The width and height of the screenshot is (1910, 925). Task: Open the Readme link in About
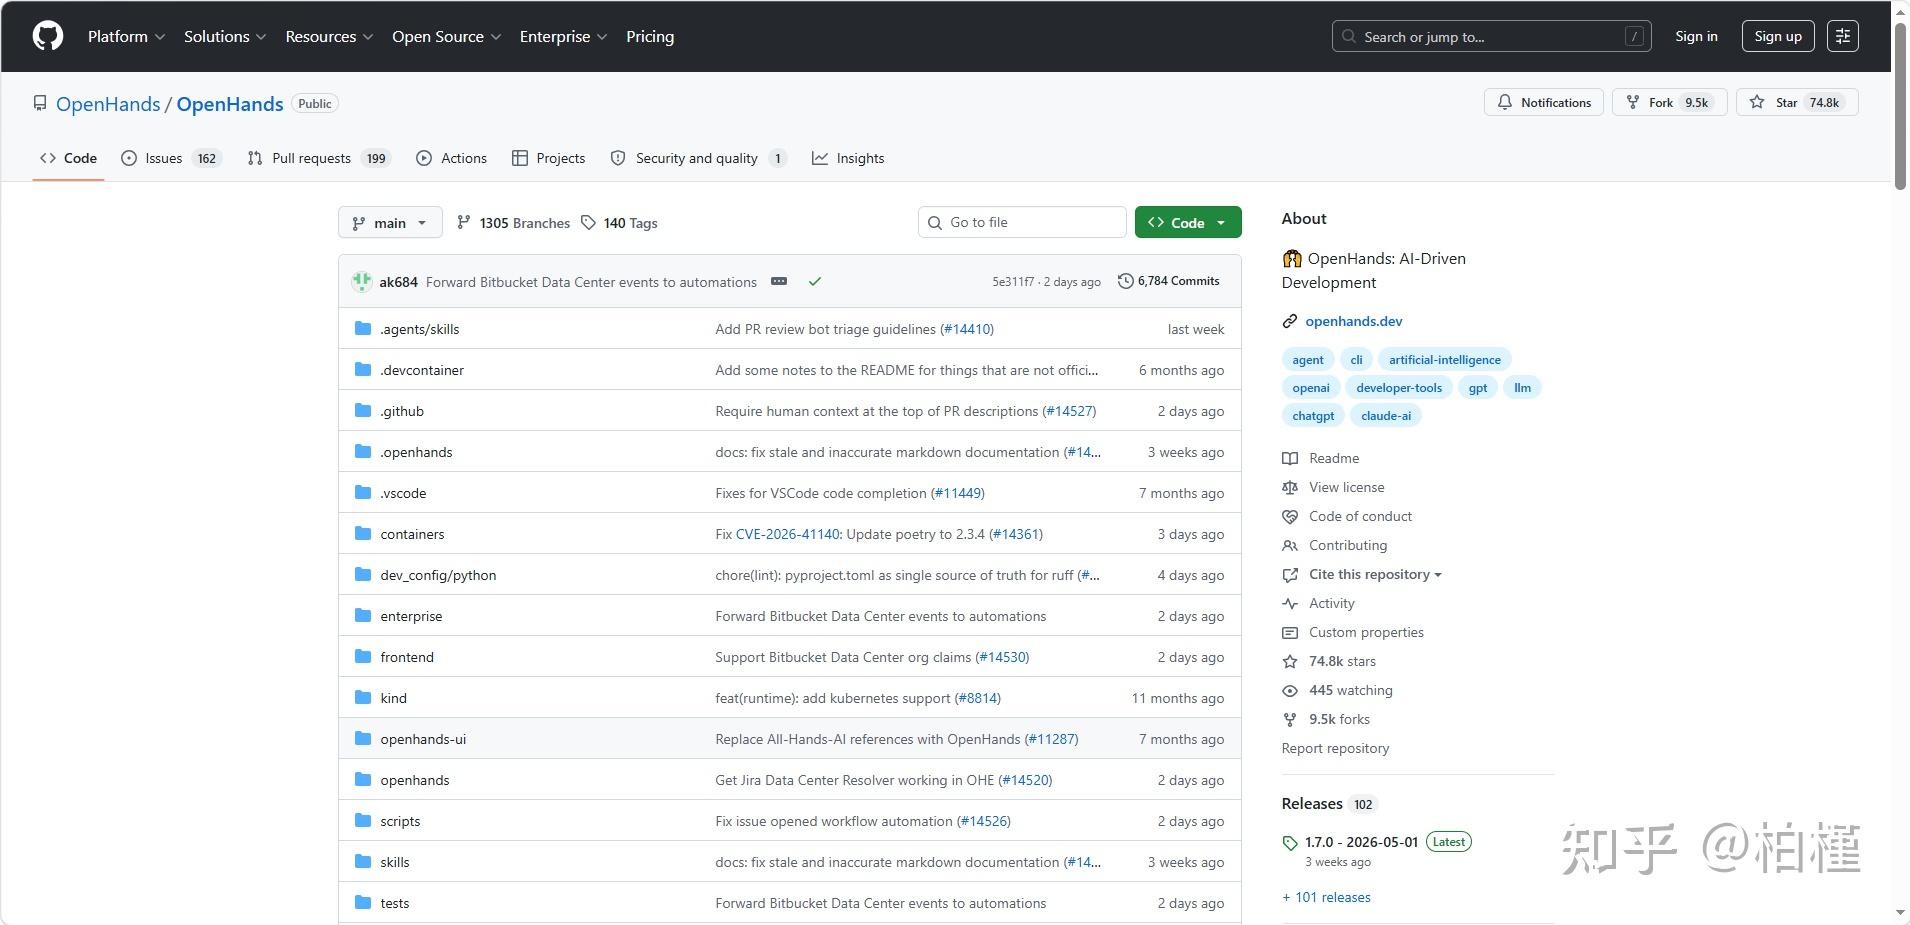pyautogui.click(x=1320, y=458)
